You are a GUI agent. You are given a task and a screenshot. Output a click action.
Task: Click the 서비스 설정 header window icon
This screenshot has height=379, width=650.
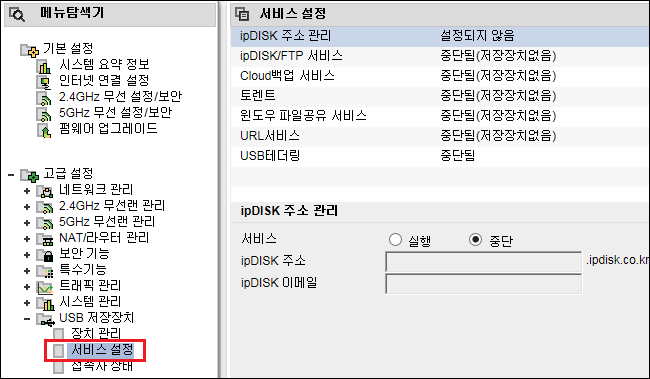pos(243,14)
